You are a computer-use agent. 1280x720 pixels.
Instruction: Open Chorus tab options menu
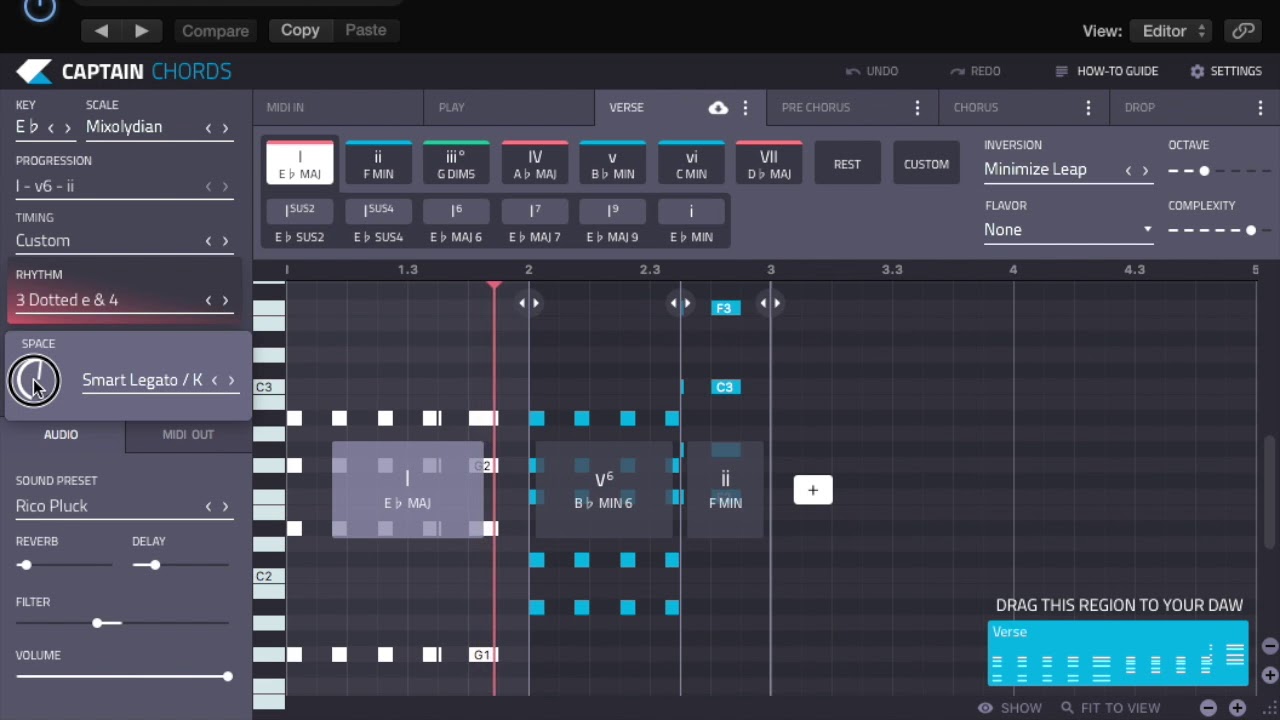point(1089,108)
